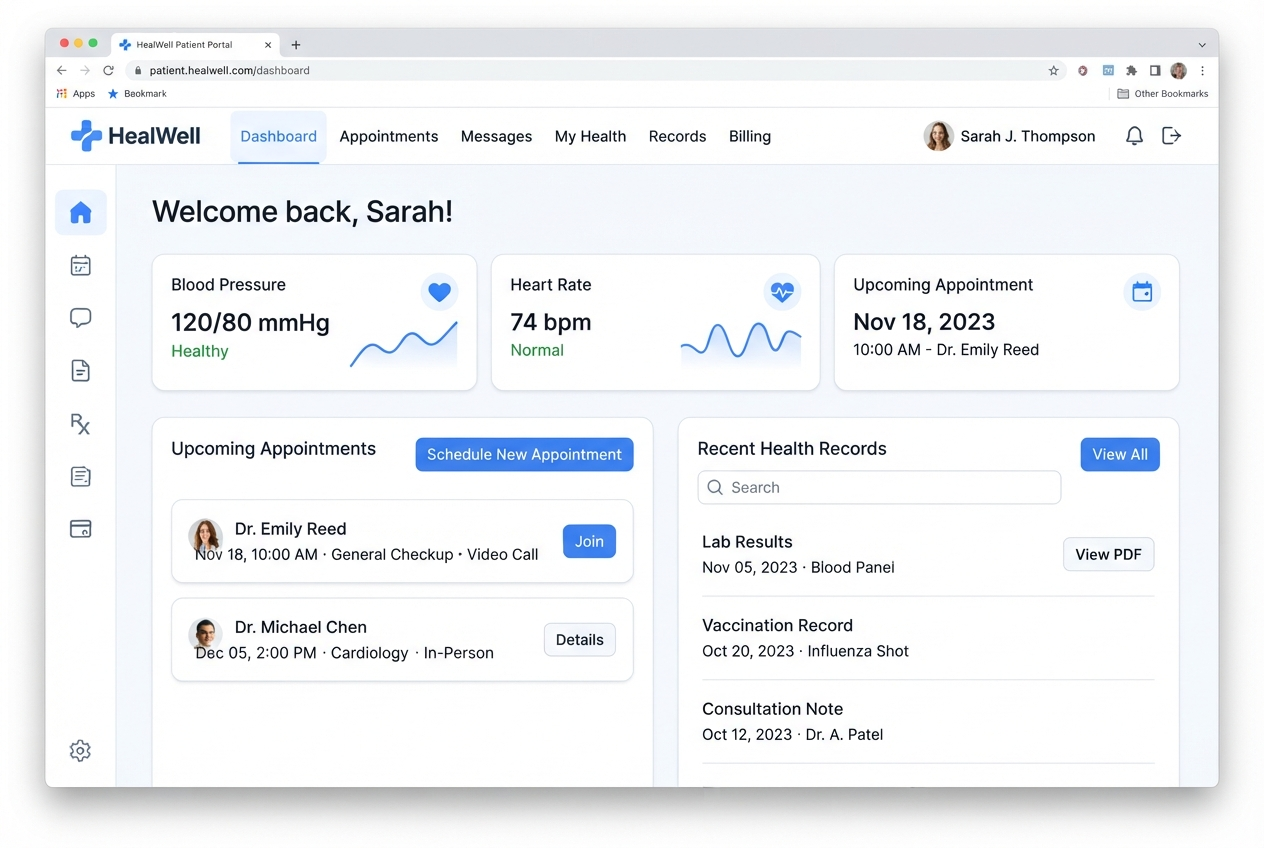Click the browser back arrow
1264x848 pixels.
[x=62, y=71]
